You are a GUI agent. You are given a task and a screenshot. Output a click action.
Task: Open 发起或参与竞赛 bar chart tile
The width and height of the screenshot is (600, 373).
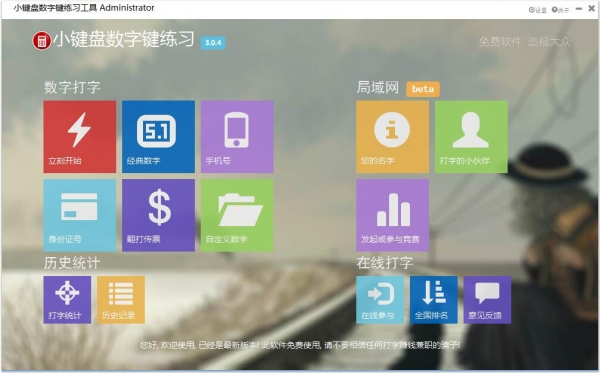pyautogui.click(x=393, y=215)
